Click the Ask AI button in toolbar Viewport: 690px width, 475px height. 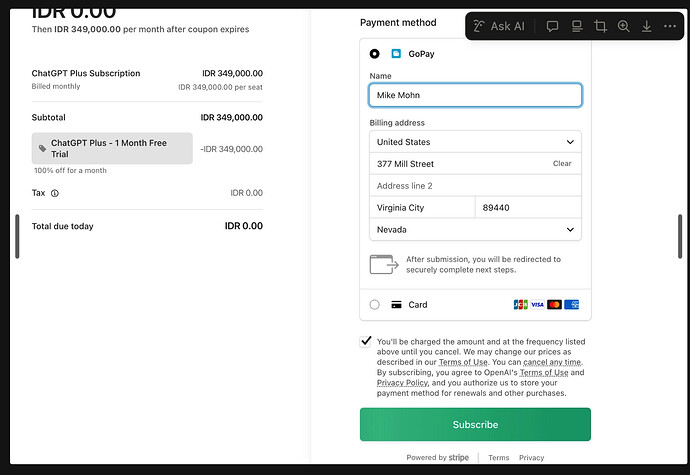499,26
